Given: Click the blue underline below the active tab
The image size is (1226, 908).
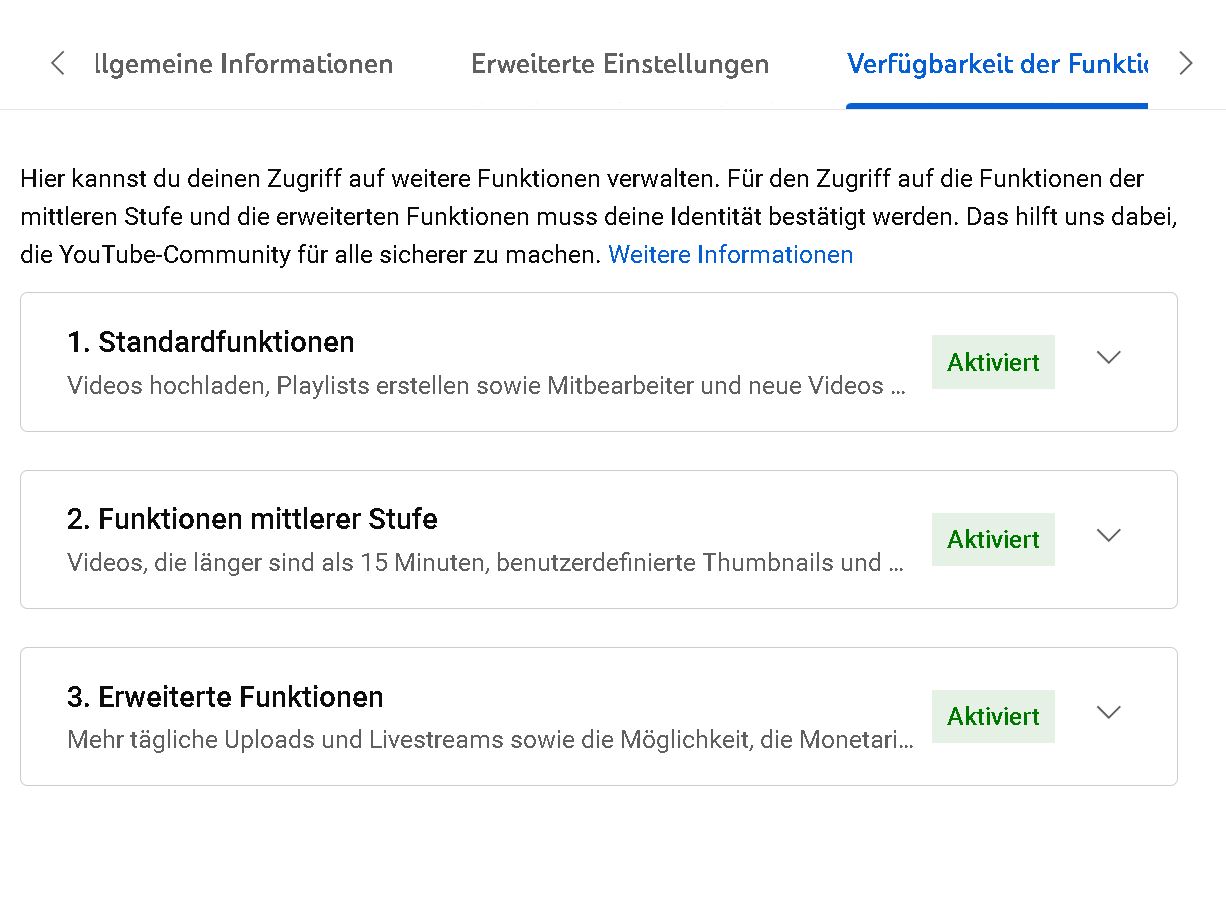Looking at the screenshot, I should (996, 105).
